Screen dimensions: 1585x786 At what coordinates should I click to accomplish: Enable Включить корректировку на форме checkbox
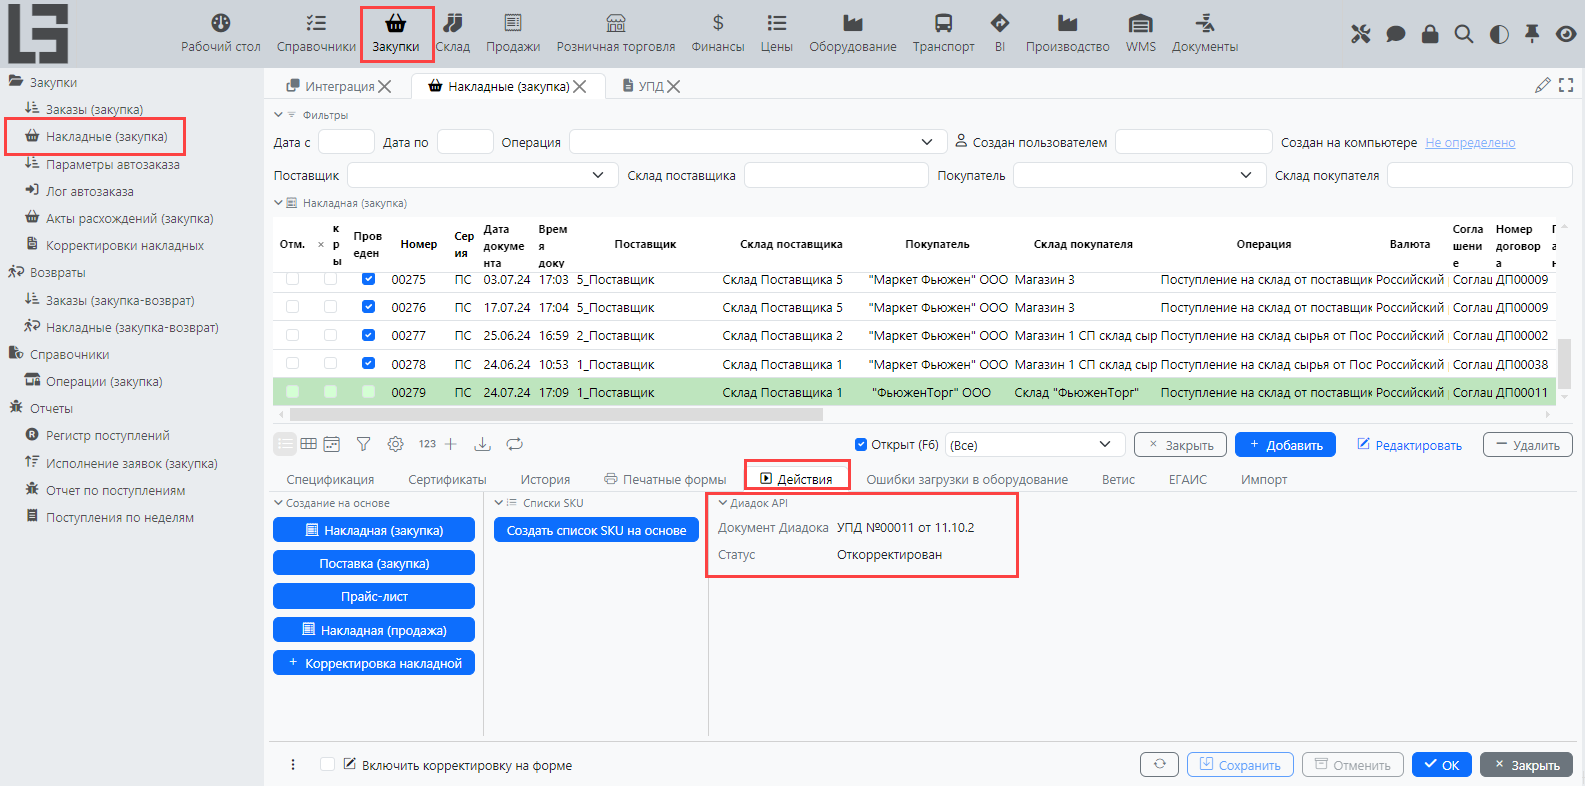[x=328, y=765]
